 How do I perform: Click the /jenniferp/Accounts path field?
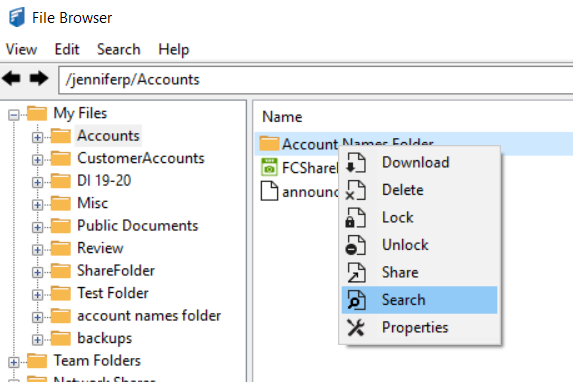point(316,79)
